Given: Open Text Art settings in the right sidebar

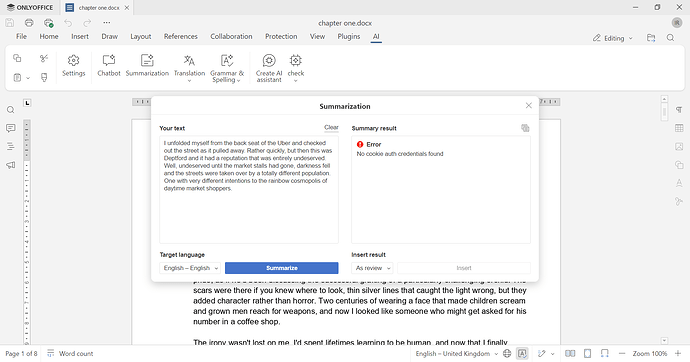Looking at the screenshot, I should tap(679, 183).
